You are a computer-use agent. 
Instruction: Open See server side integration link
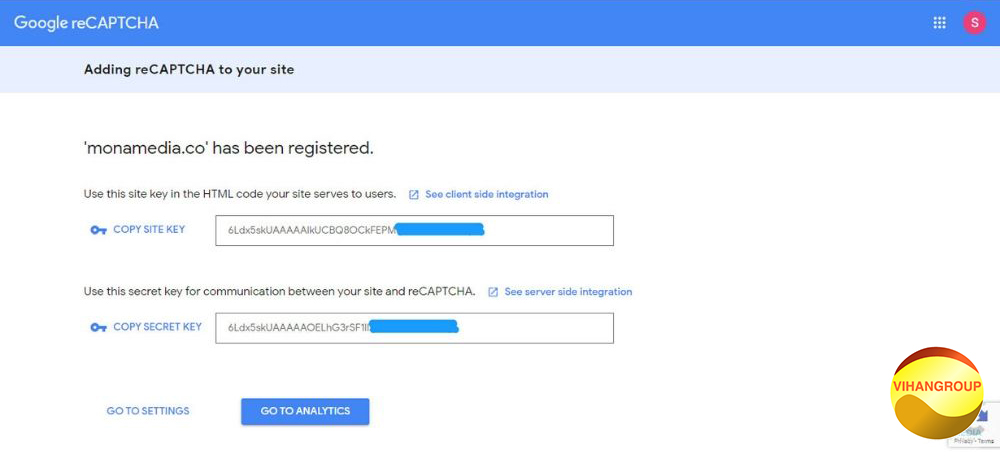[567, 292]
